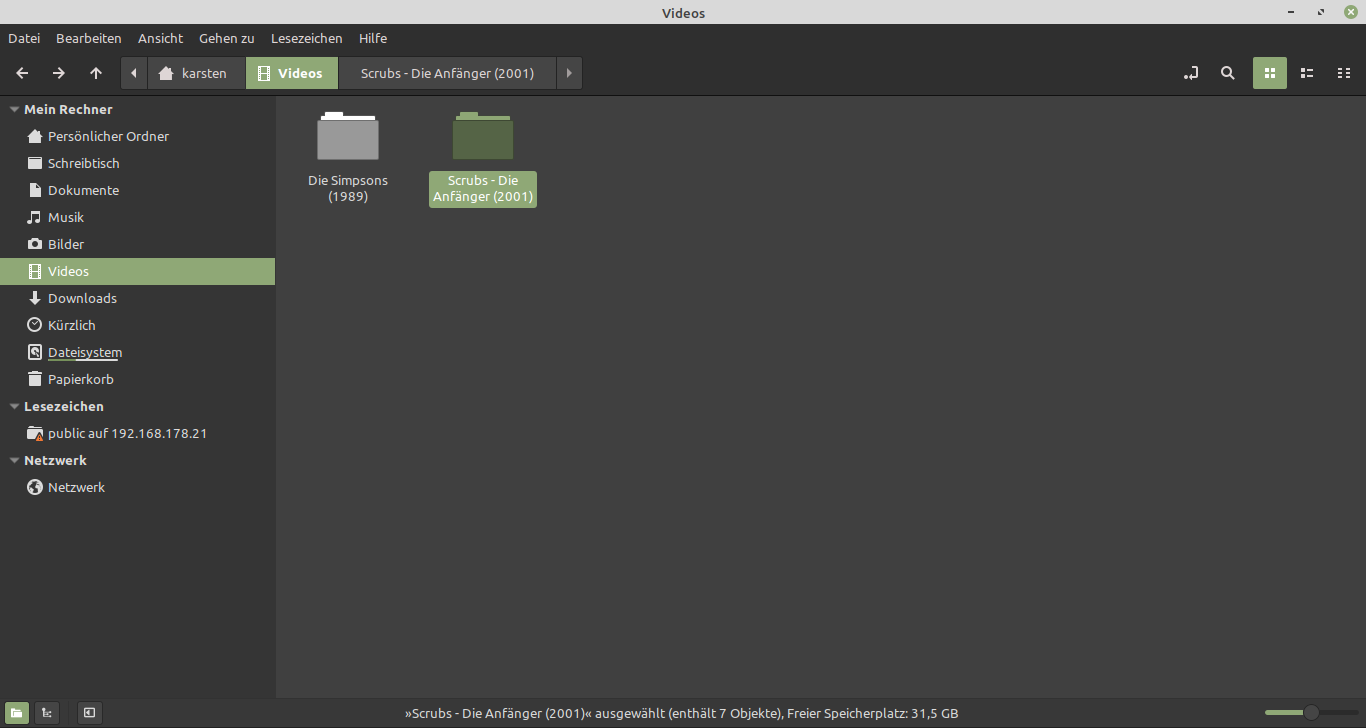Go back with the left arrow button
The image size is (1366, 728).
pos(22,73)
